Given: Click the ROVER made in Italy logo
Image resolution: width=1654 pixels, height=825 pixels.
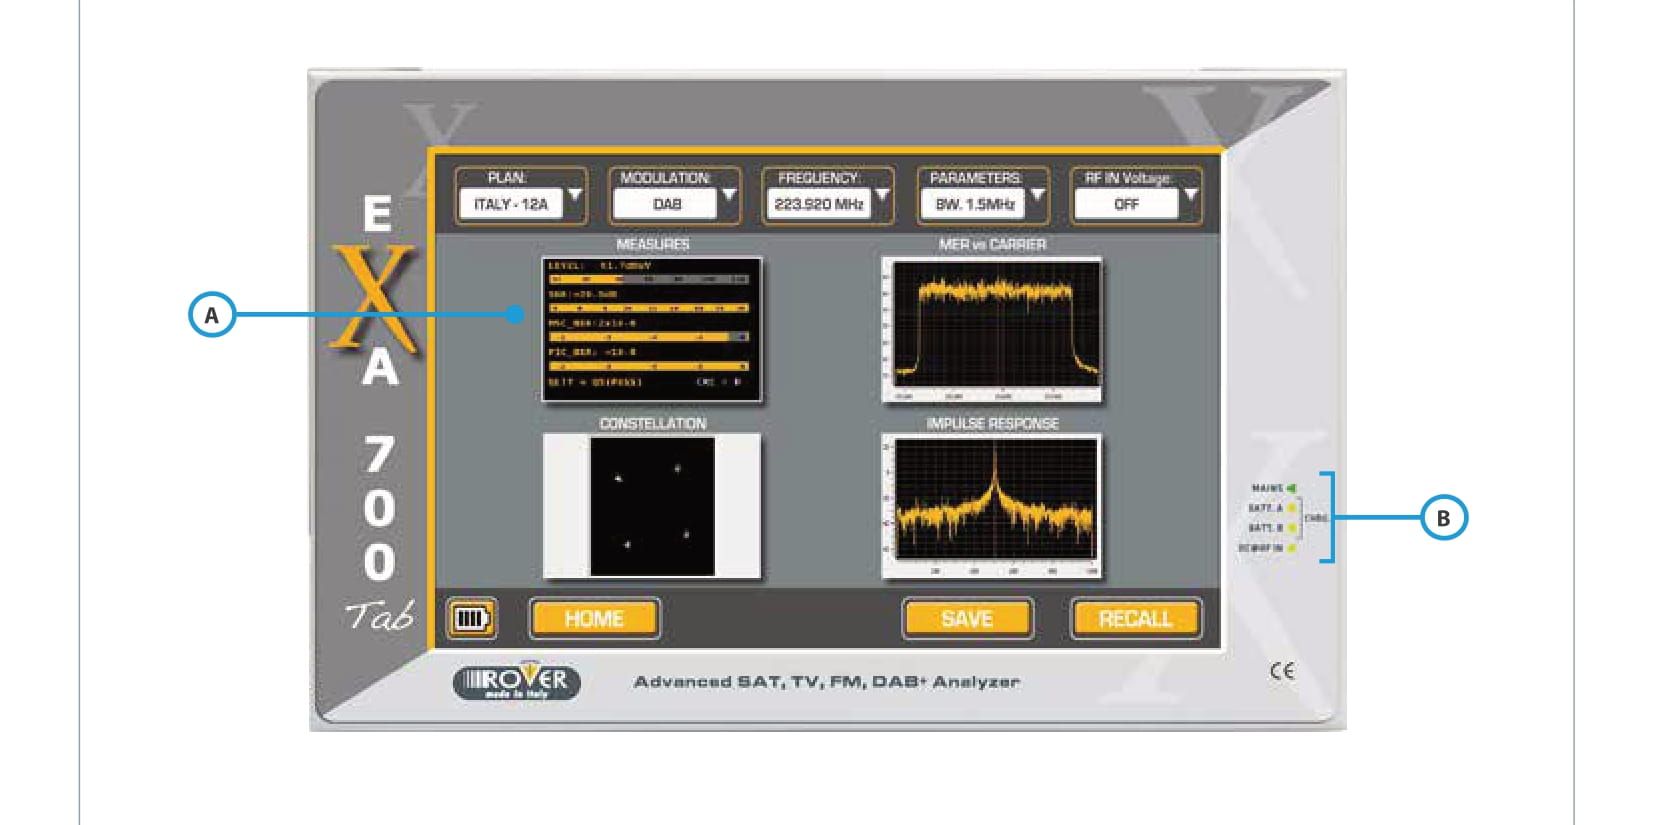Looking at the screenshot, I should pyautogui.click(x=517, y=682).
